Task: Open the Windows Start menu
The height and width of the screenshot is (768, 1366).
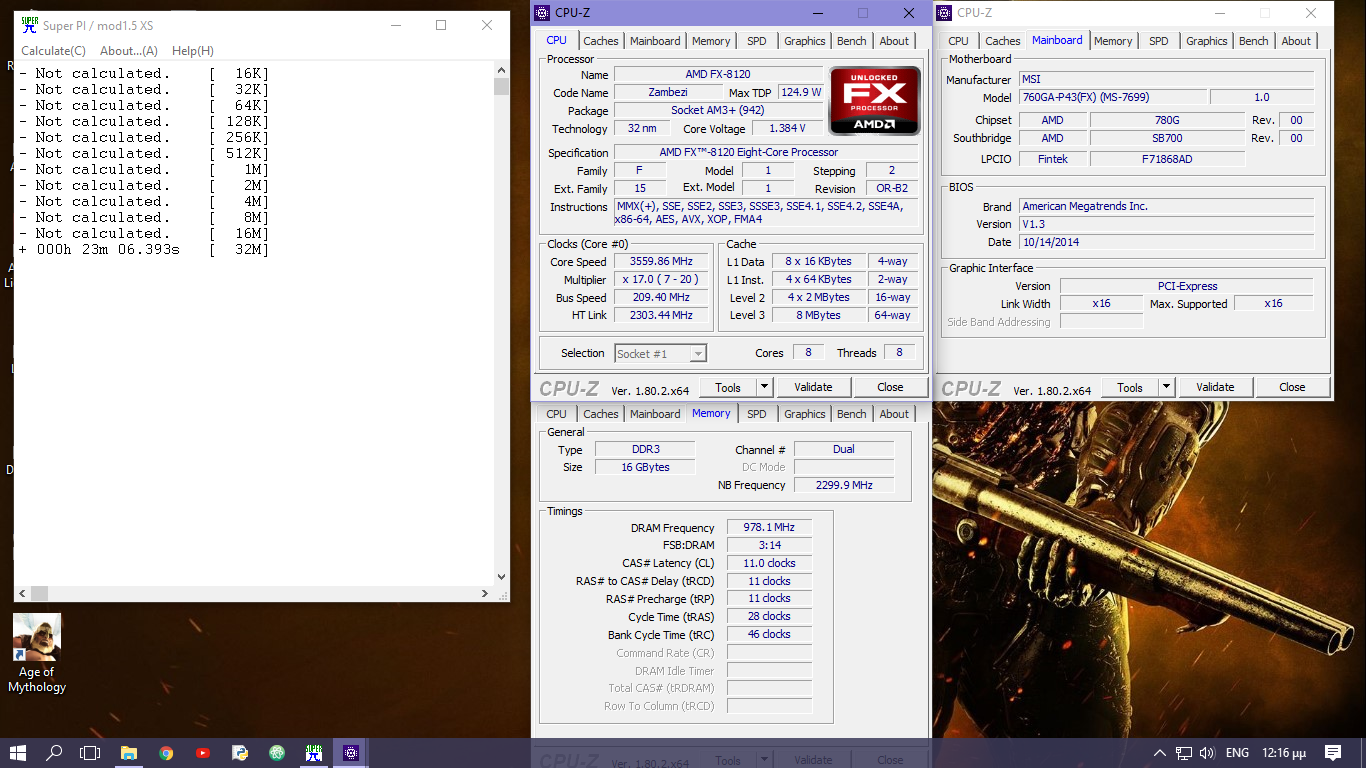Action: (x=18, y=753)
